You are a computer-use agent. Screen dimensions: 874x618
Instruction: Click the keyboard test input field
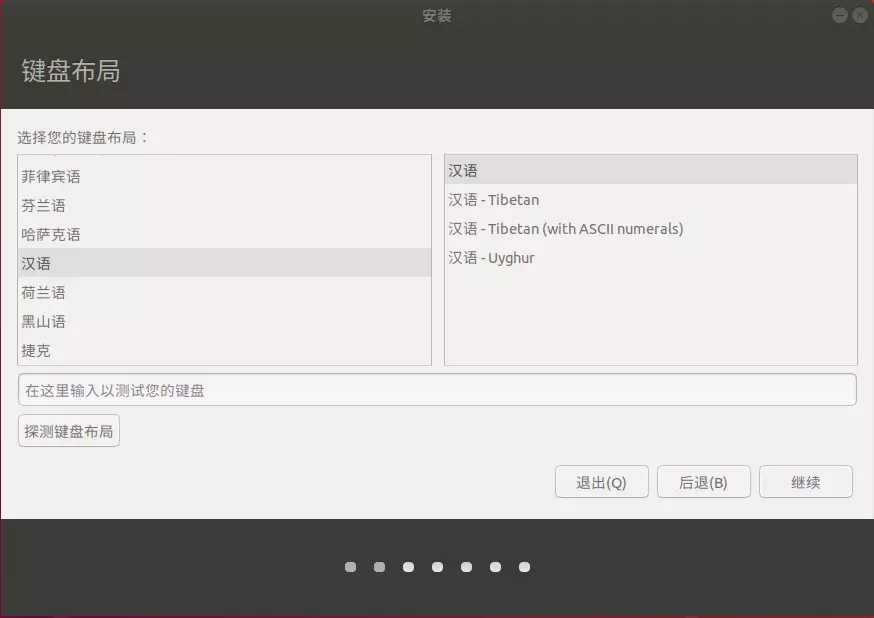coord(437,390)
